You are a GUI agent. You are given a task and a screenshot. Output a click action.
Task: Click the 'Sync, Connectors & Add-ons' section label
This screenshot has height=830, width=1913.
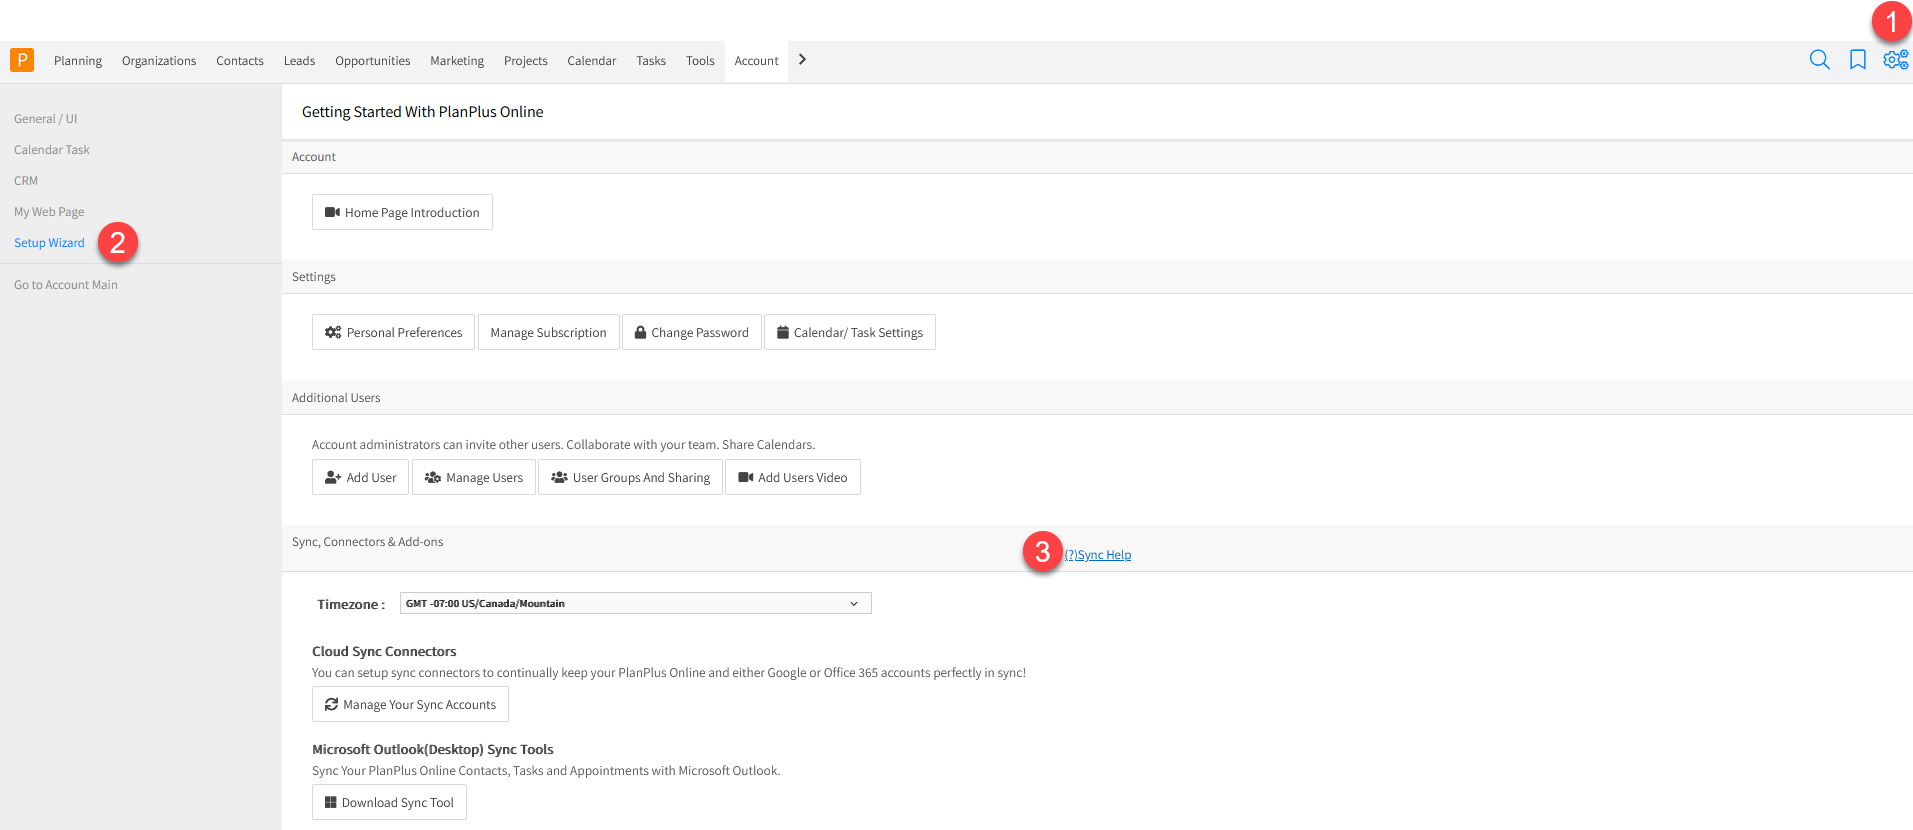point(367,542)
